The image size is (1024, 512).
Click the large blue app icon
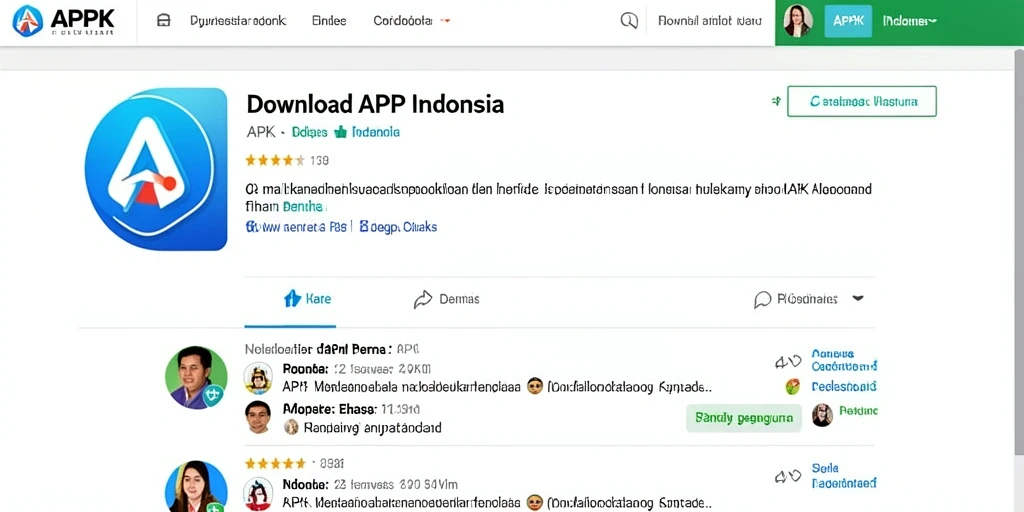156,169
